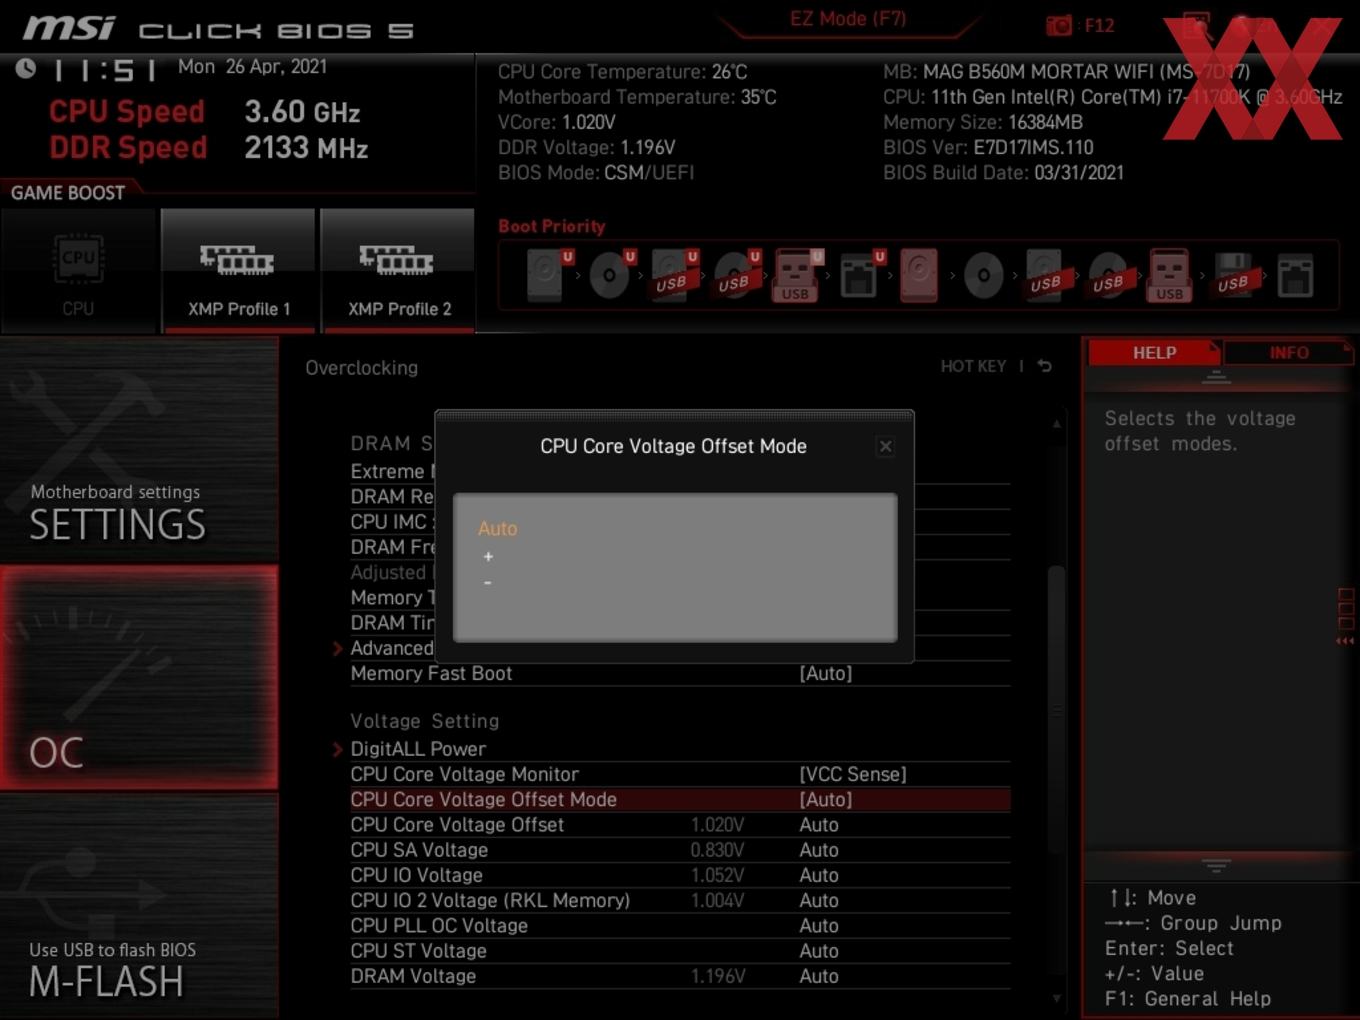Select CPU PLL OC Voltage row label
The width and height of the screenshot is (1360, 1020).
coord(439,926)
